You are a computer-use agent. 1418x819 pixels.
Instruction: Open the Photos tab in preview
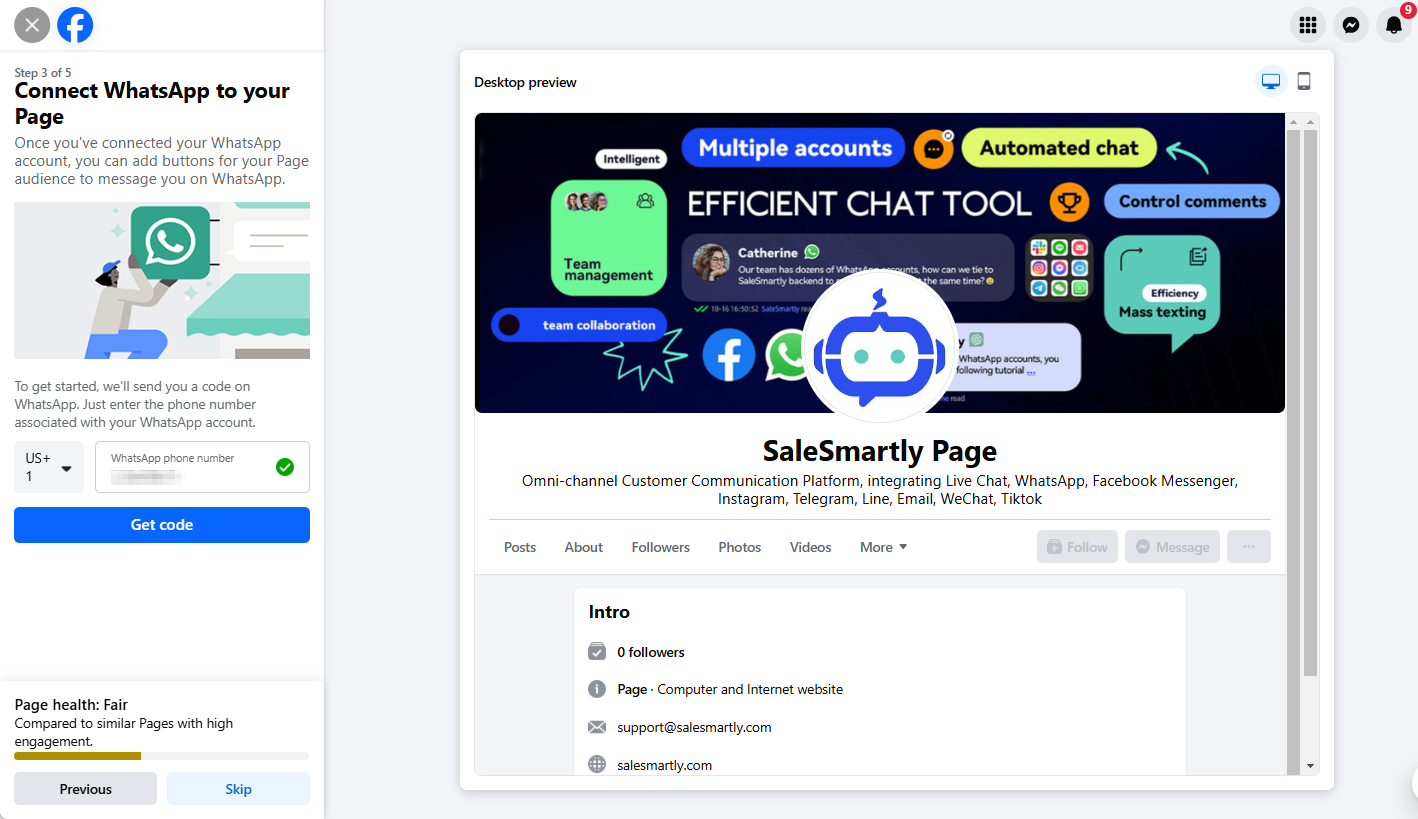click(x=740, y=547)
